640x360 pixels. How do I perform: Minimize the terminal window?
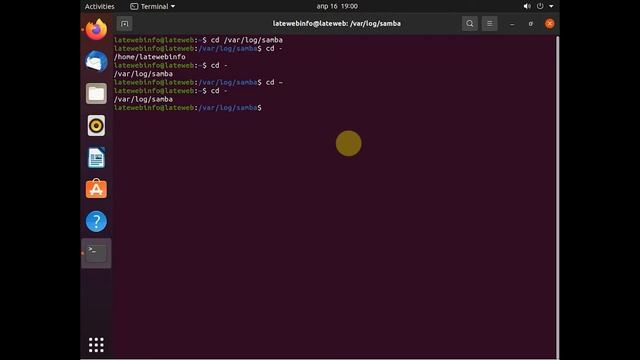click(512, 24)
